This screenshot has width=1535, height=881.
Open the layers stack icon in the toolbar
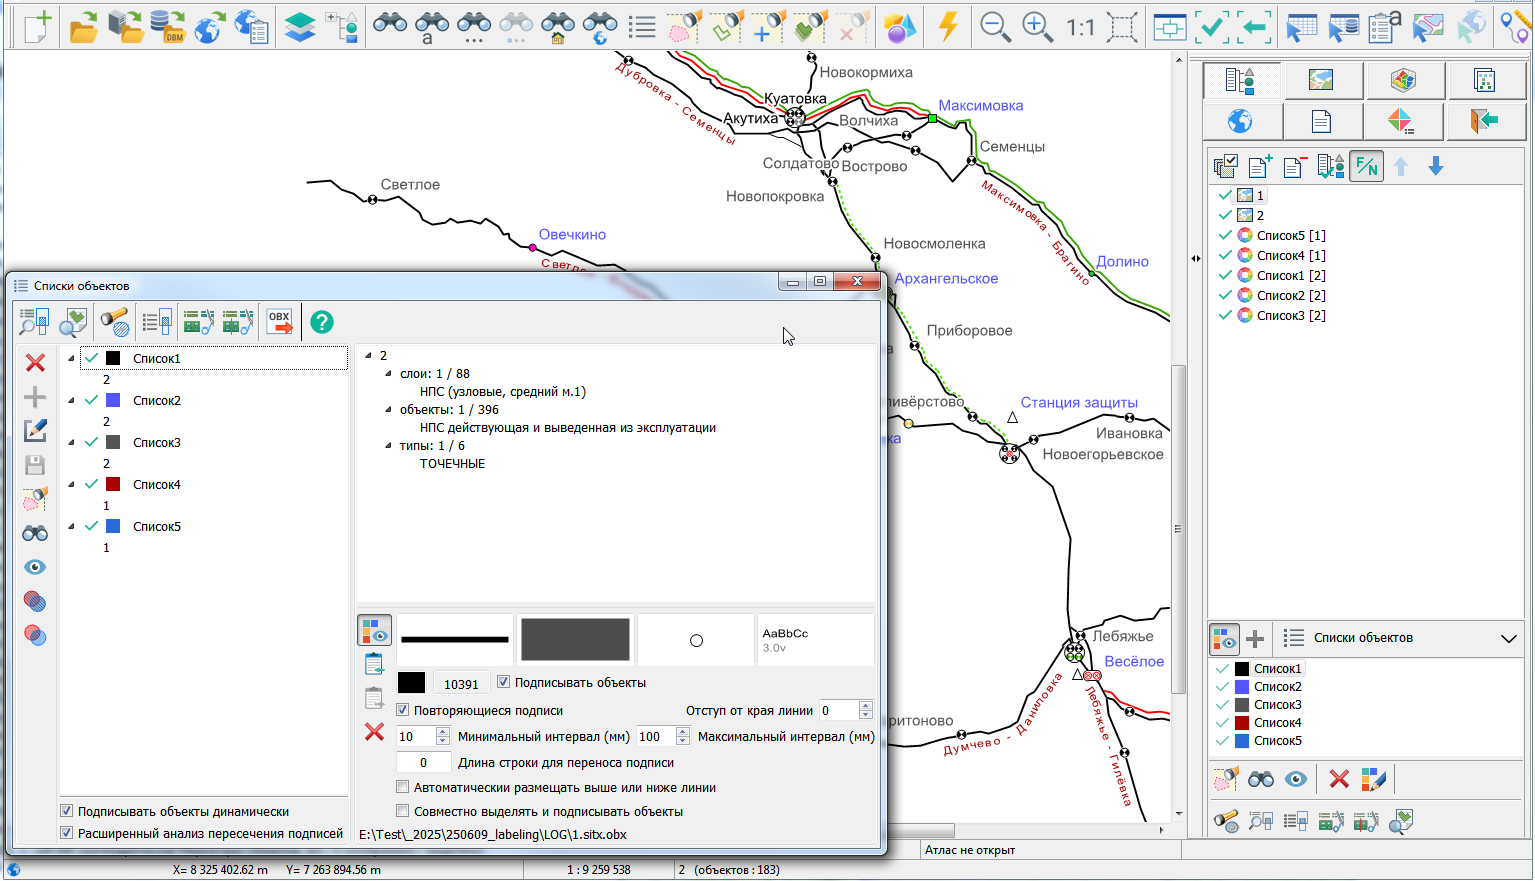pos(299,27)
